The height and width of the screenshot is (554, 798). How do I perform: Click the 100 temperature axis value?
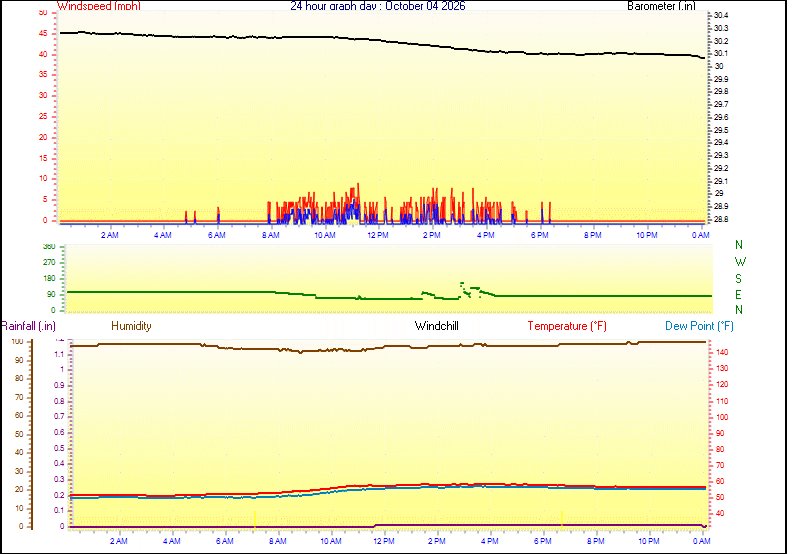722,417
